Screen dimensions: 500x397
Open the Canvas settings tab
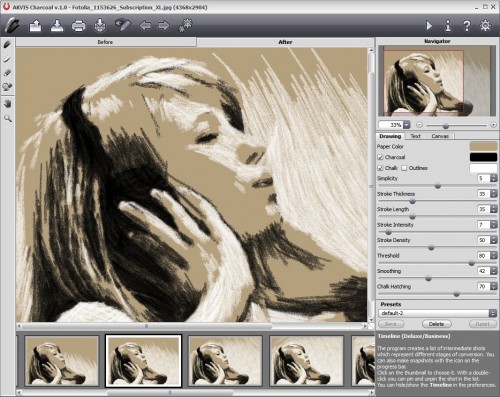point(440,136)
